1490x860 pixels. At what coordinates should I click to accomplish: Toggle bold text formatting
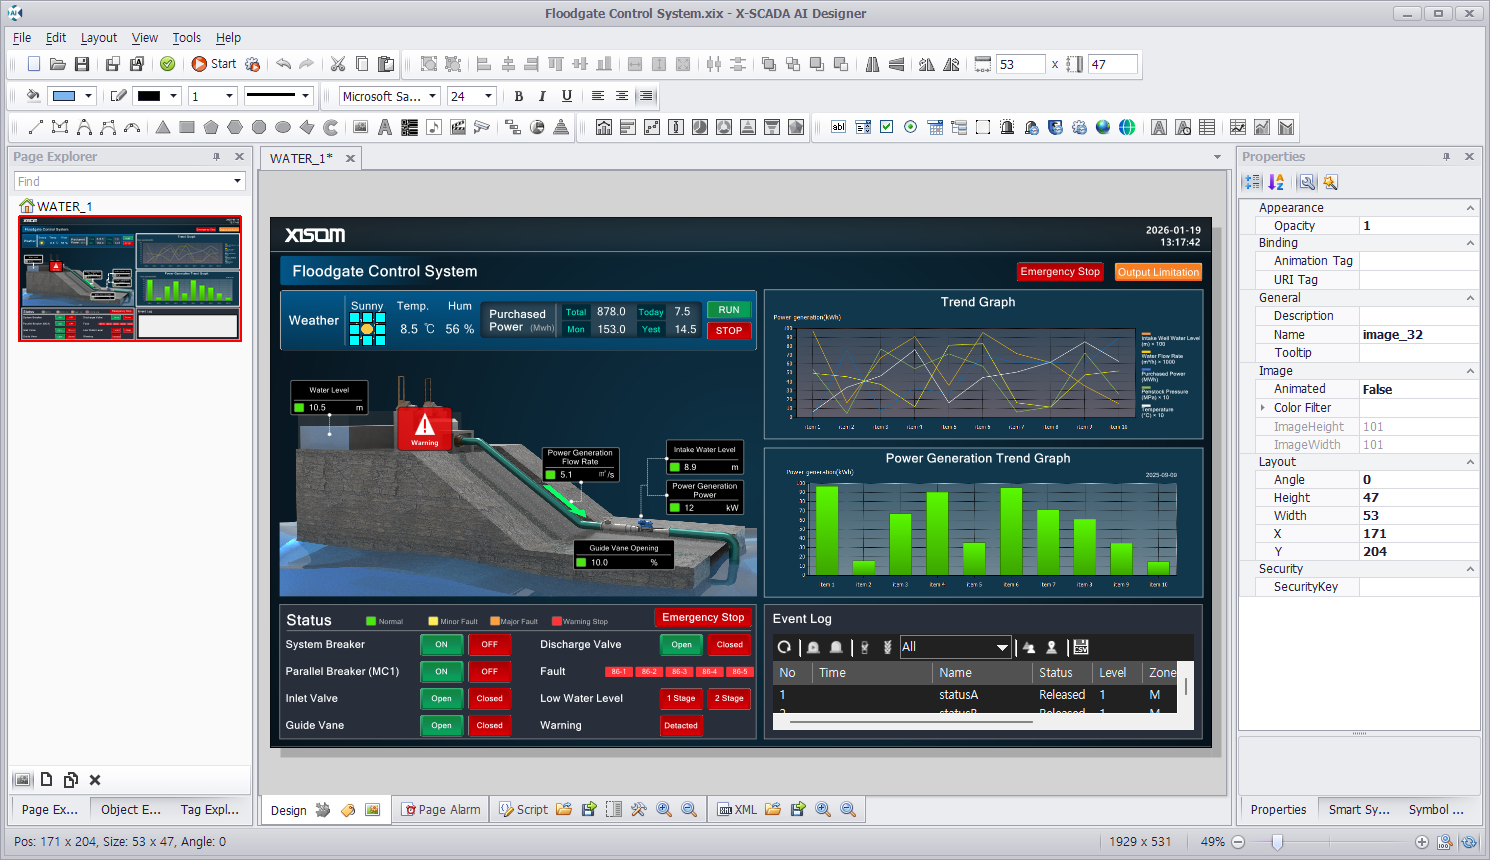coord(518,96)
